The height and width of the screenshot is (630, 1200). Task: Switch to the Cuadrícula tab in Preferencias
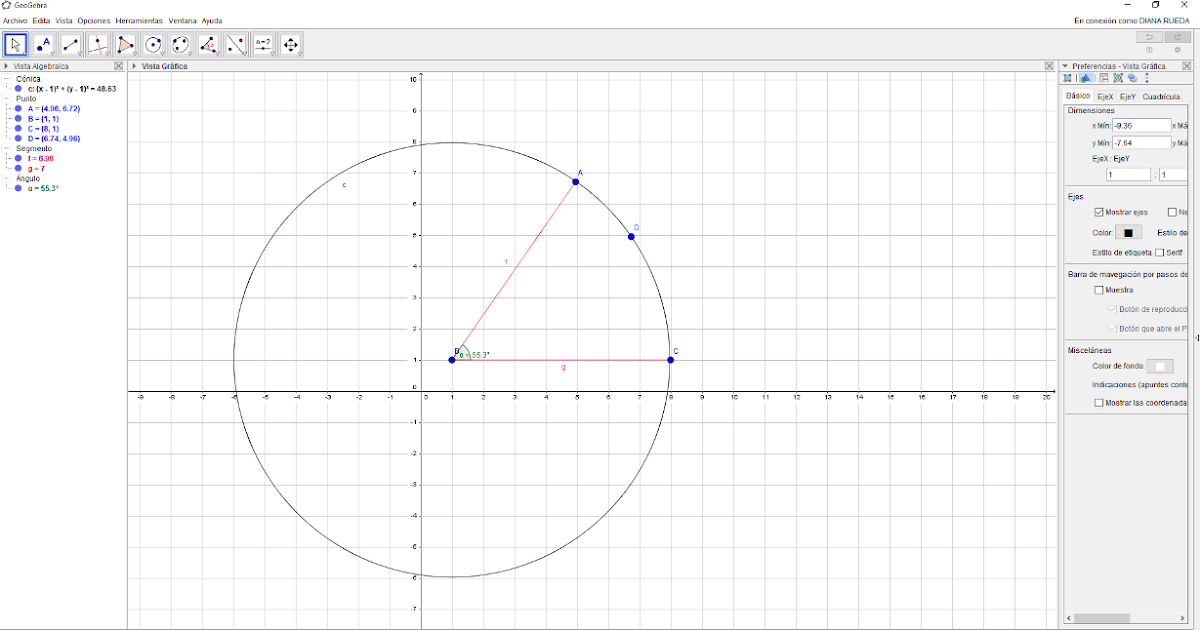coord(1162,97)
